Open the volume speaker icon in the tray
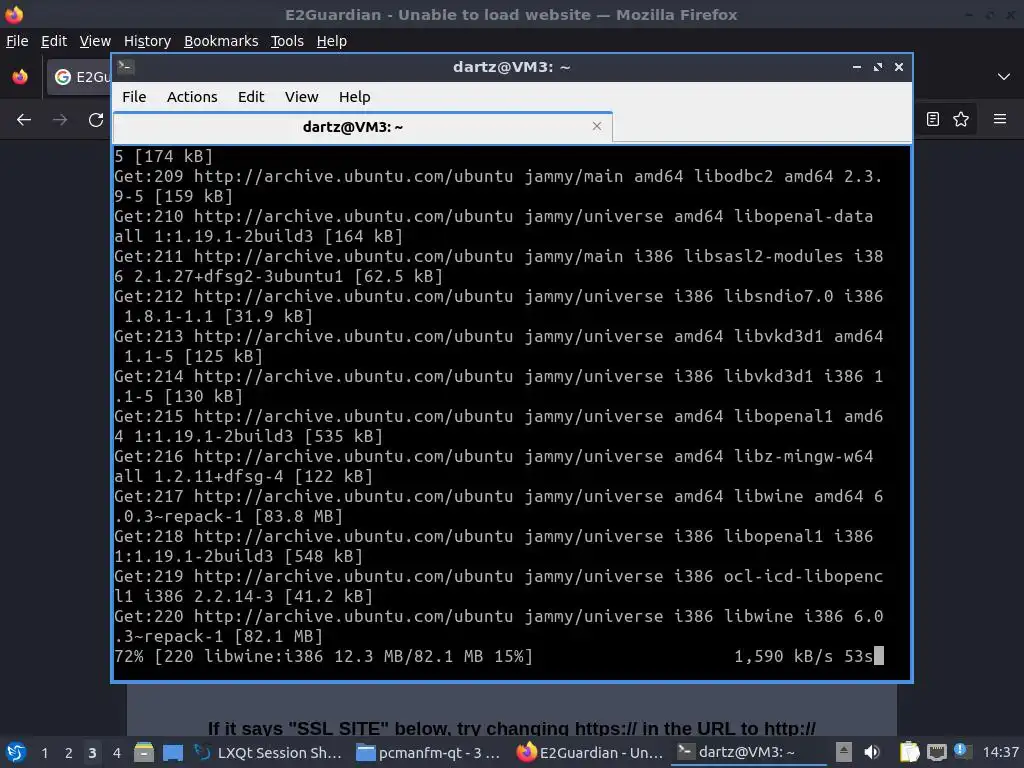1024x768 pixels. click(x=872, y=752)
